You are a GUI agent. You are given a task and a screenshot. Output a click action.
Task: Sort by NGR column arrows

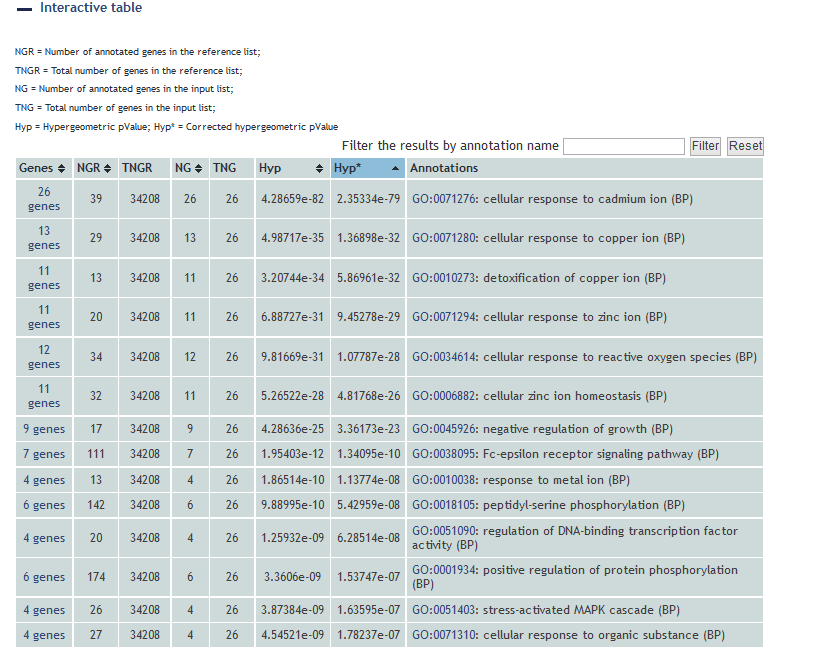(107, 169)
